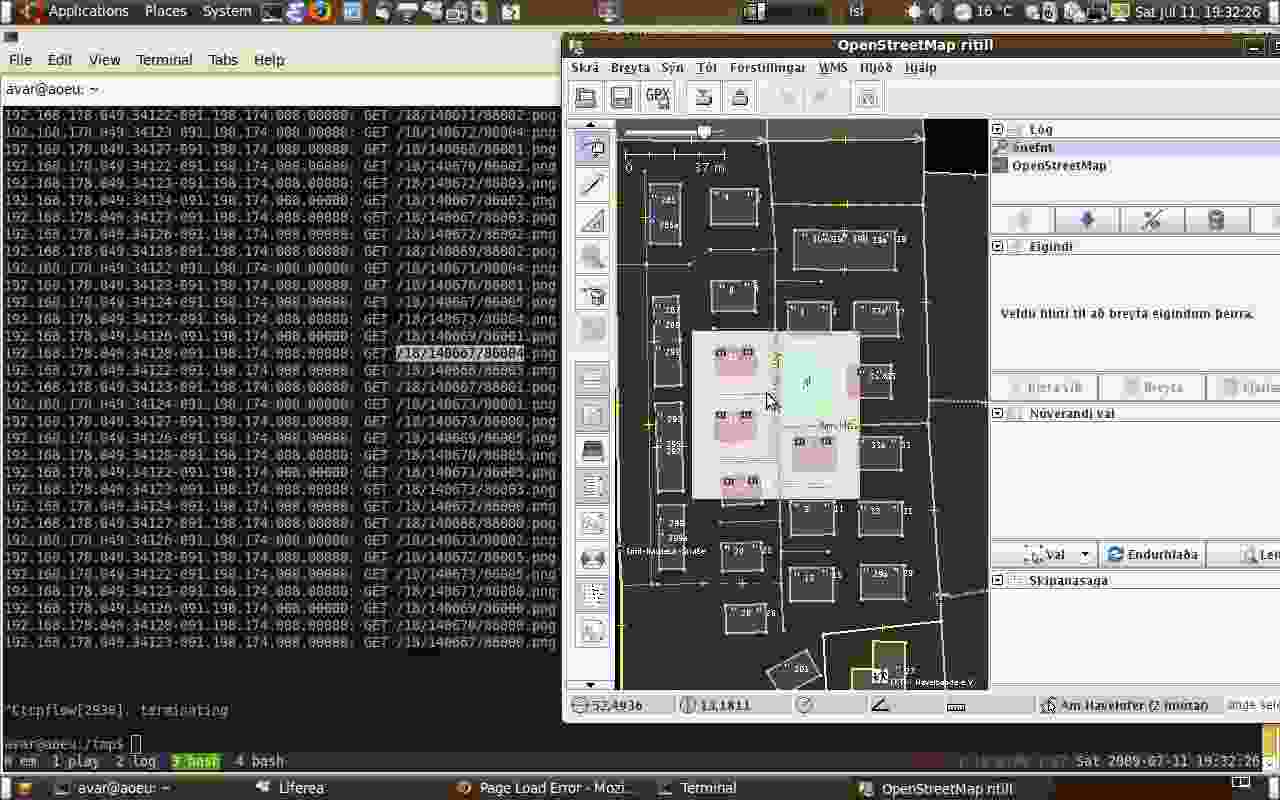Click the Bæta við add button

click(1044, 387)
